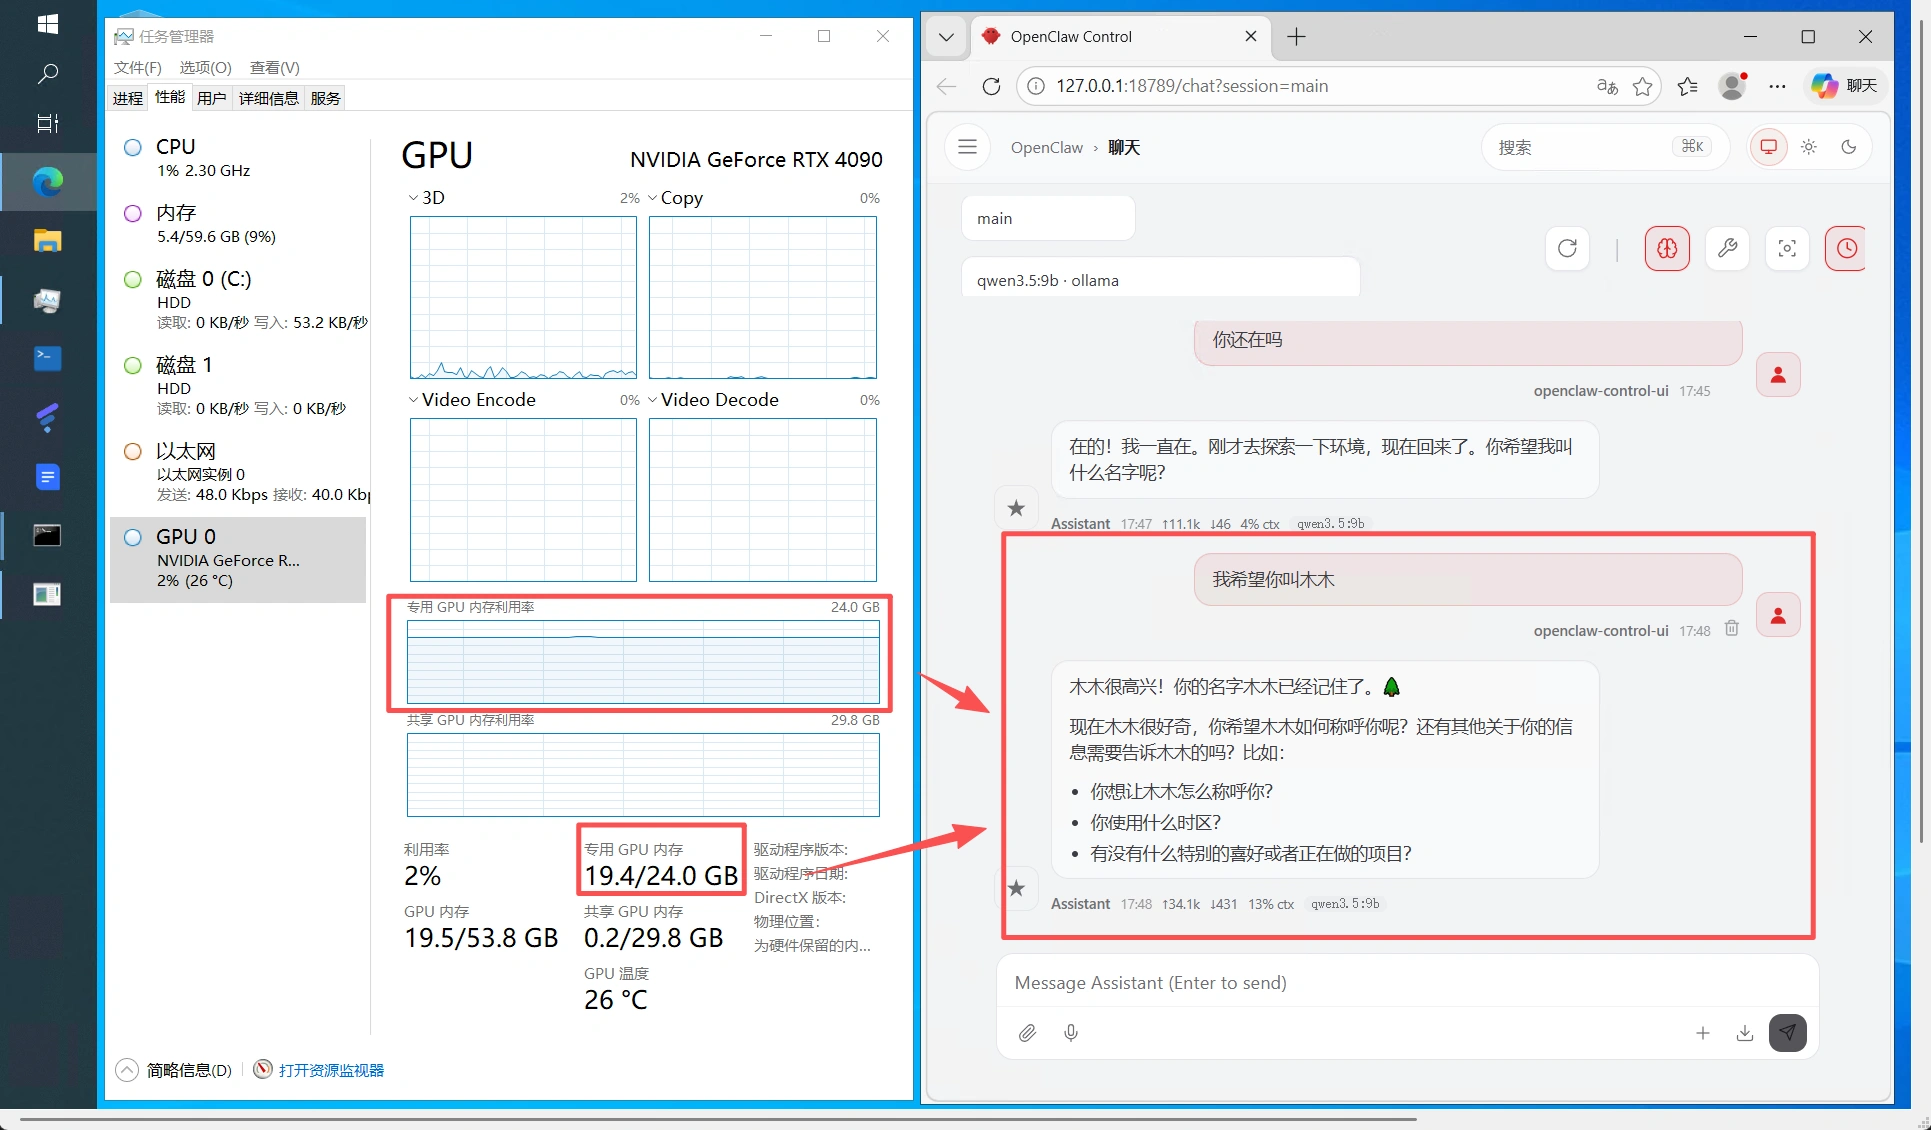Screen dimensions: 1931x1130
Task: Open Edge favorites list
Action: [x=1688, y=86]
